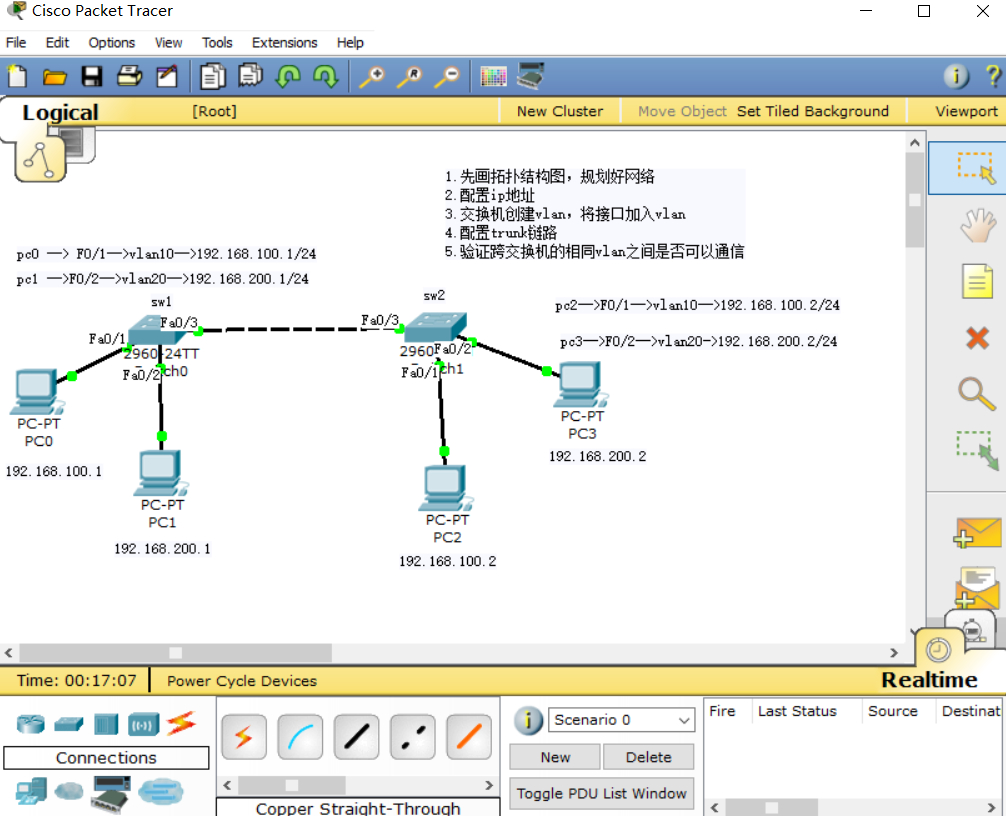This screenshot has width=1006, height=816.
Task: Open the Options menu
Action: (112, 42)
